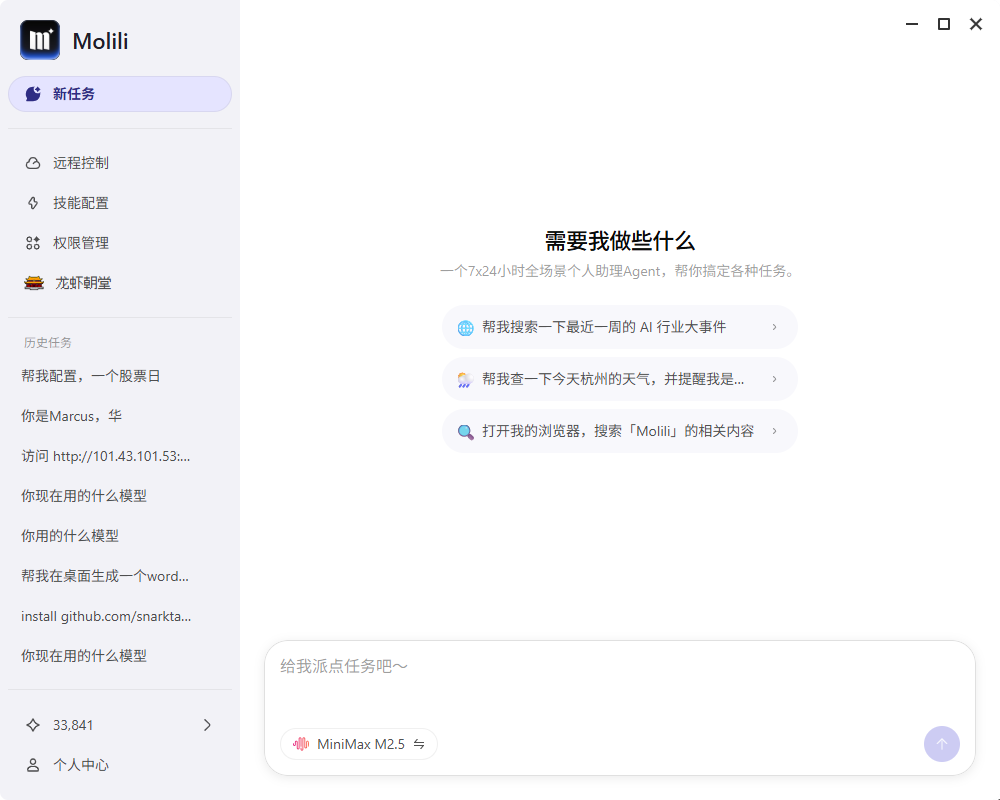
Task: Click the credits sparkle icon showing 33,841
Action: [x=33, y=725]
